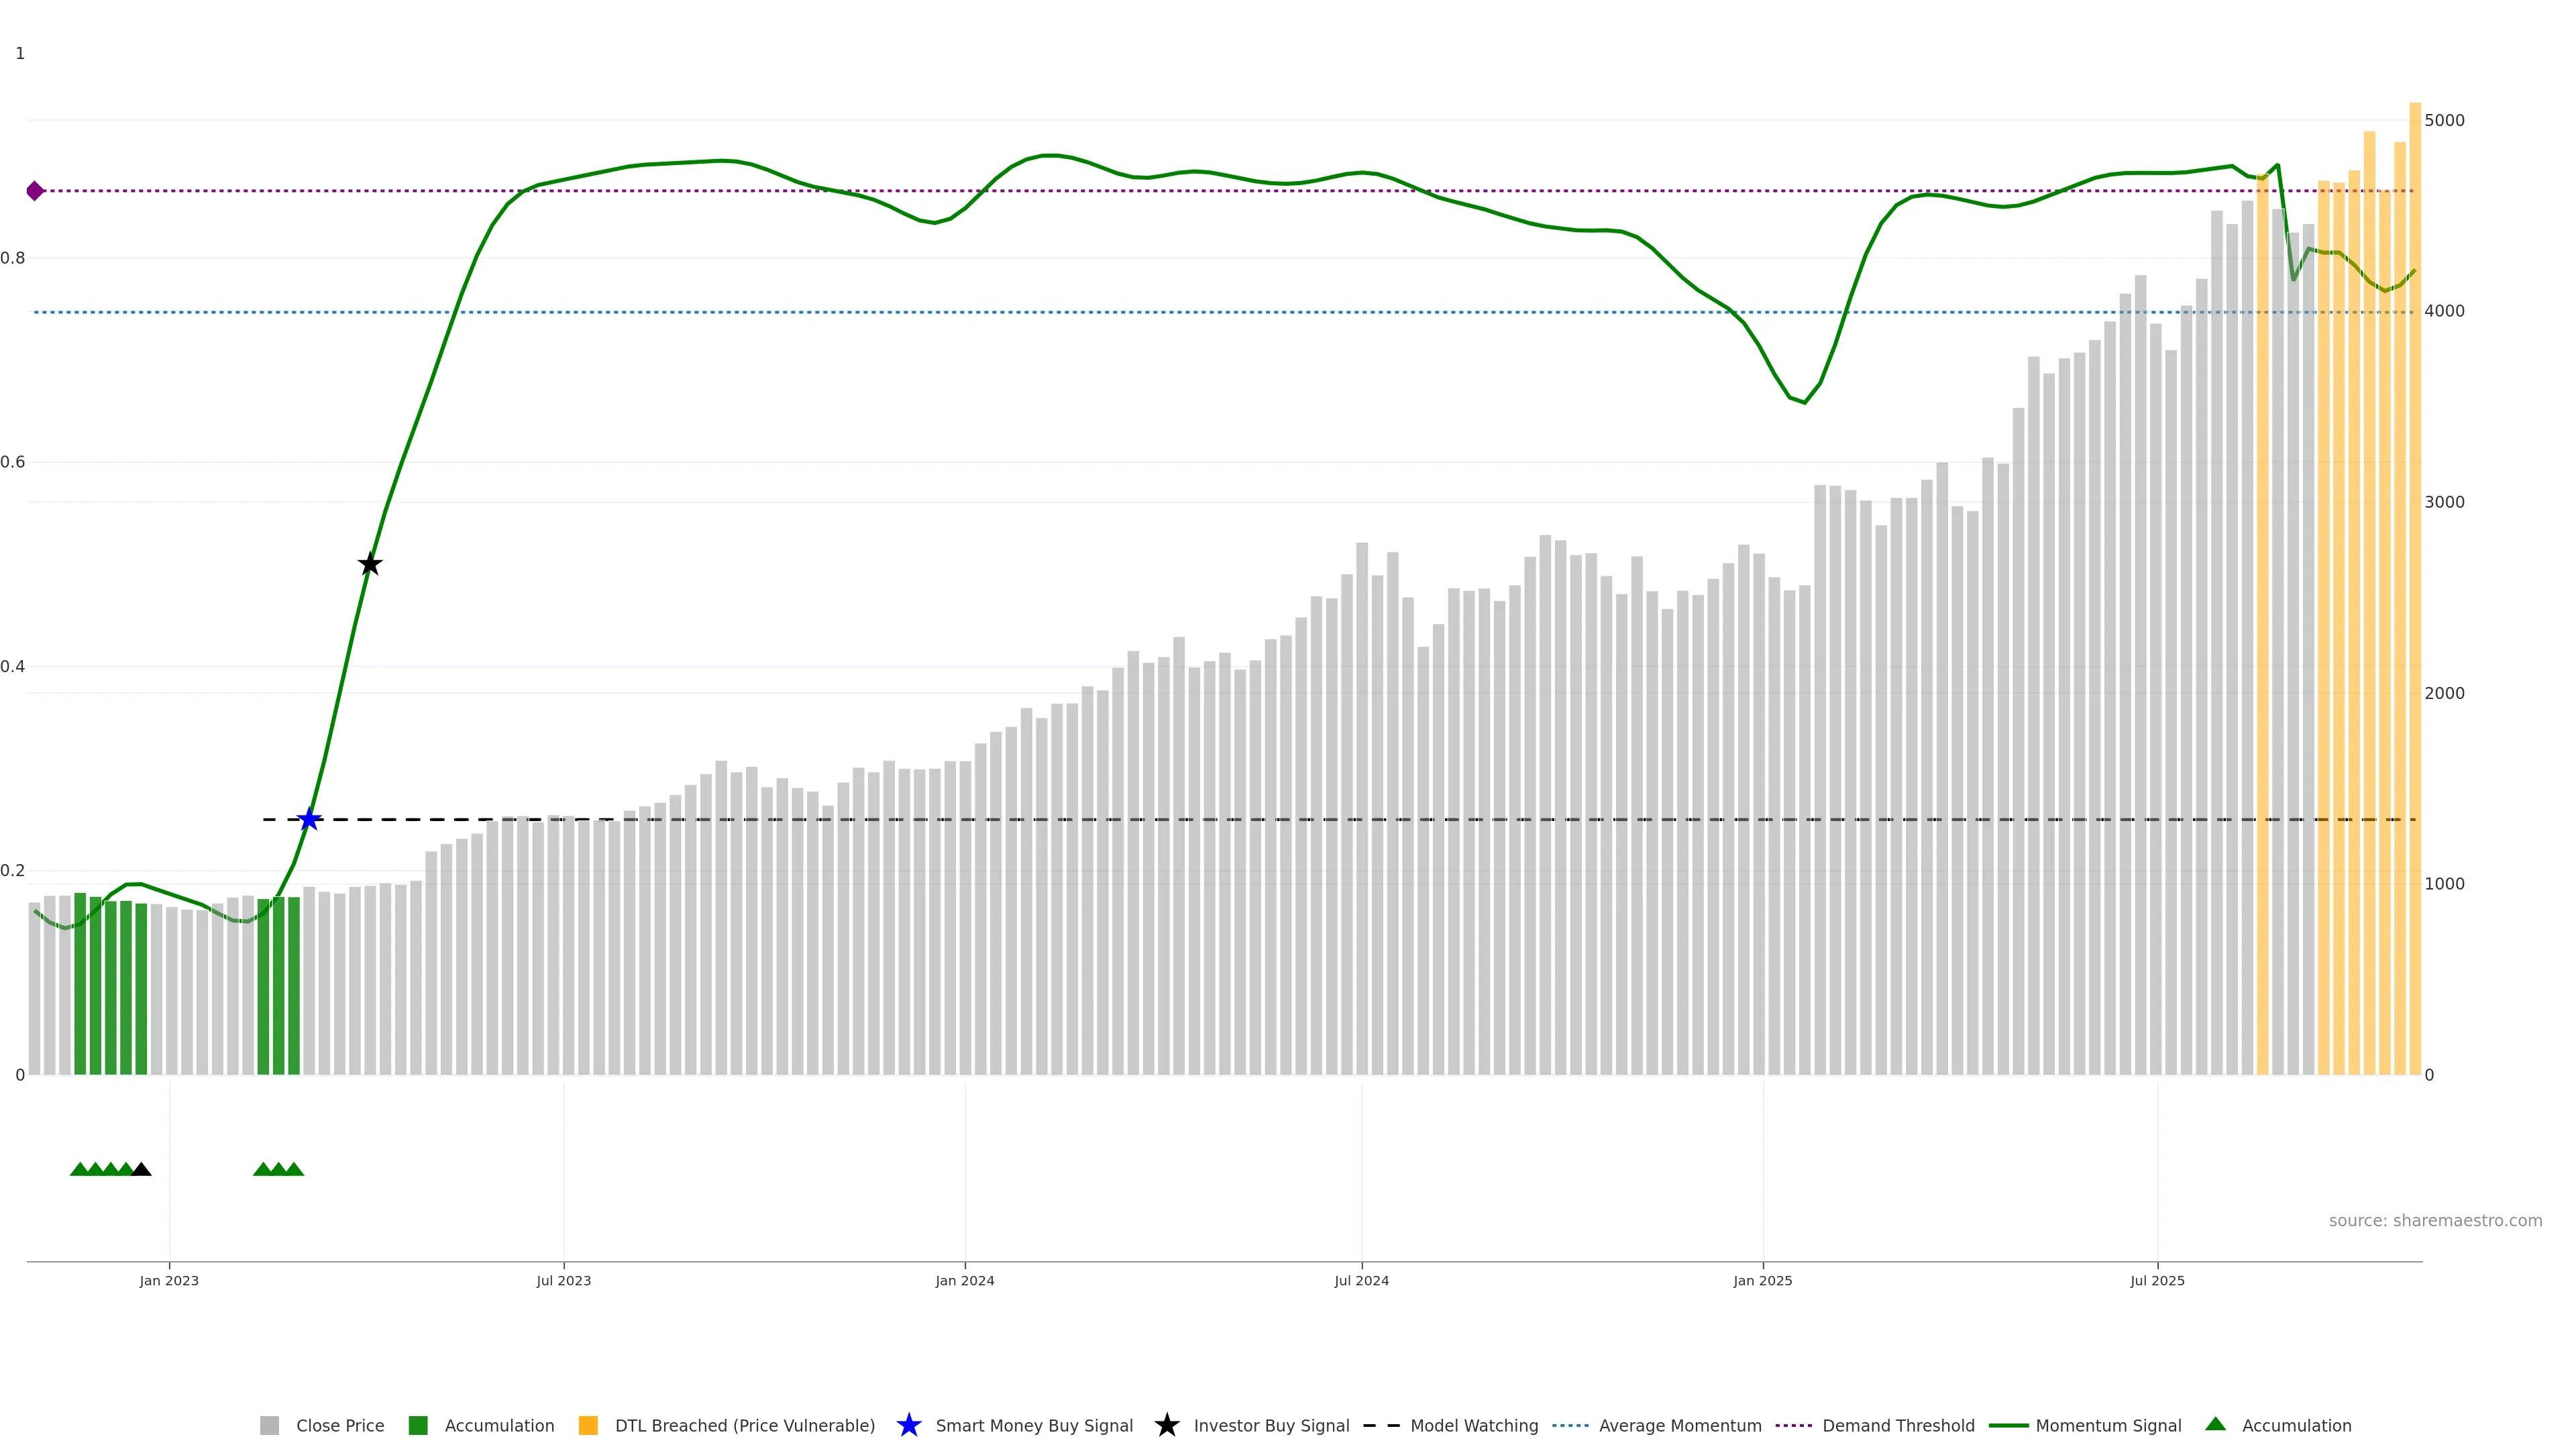Image resolution: width=2576 pixels, height=1449 pixels.
Task: Hide Demand Threshold legend series
Action: click(1897, 1425)
